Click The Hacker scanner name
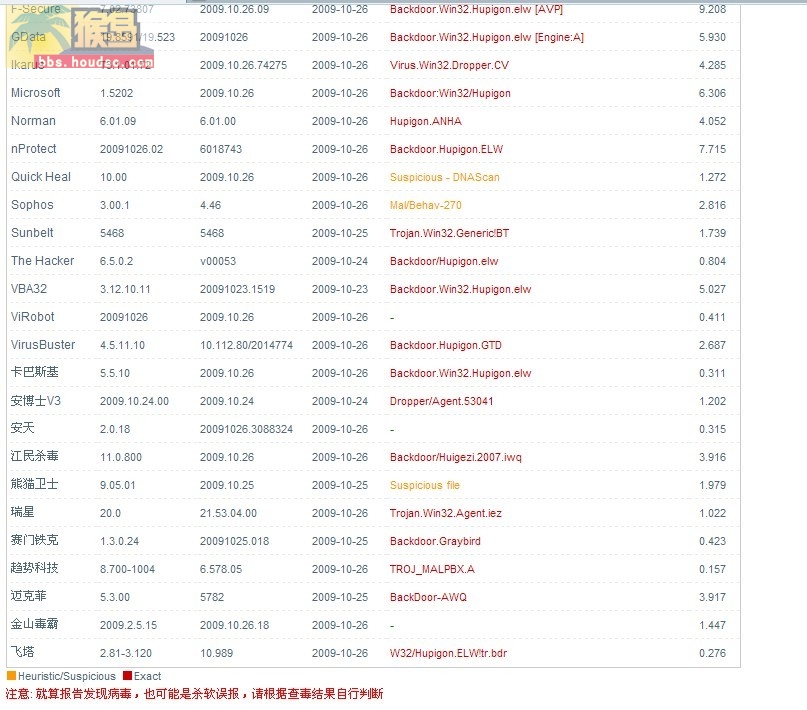The height and width of the screenshot is (710, 807). click(x=42, y=261)
